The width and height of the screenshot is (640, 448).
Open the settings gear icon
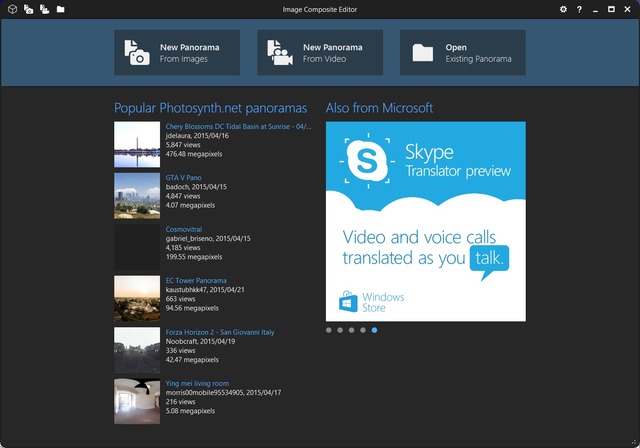[563, 9]
